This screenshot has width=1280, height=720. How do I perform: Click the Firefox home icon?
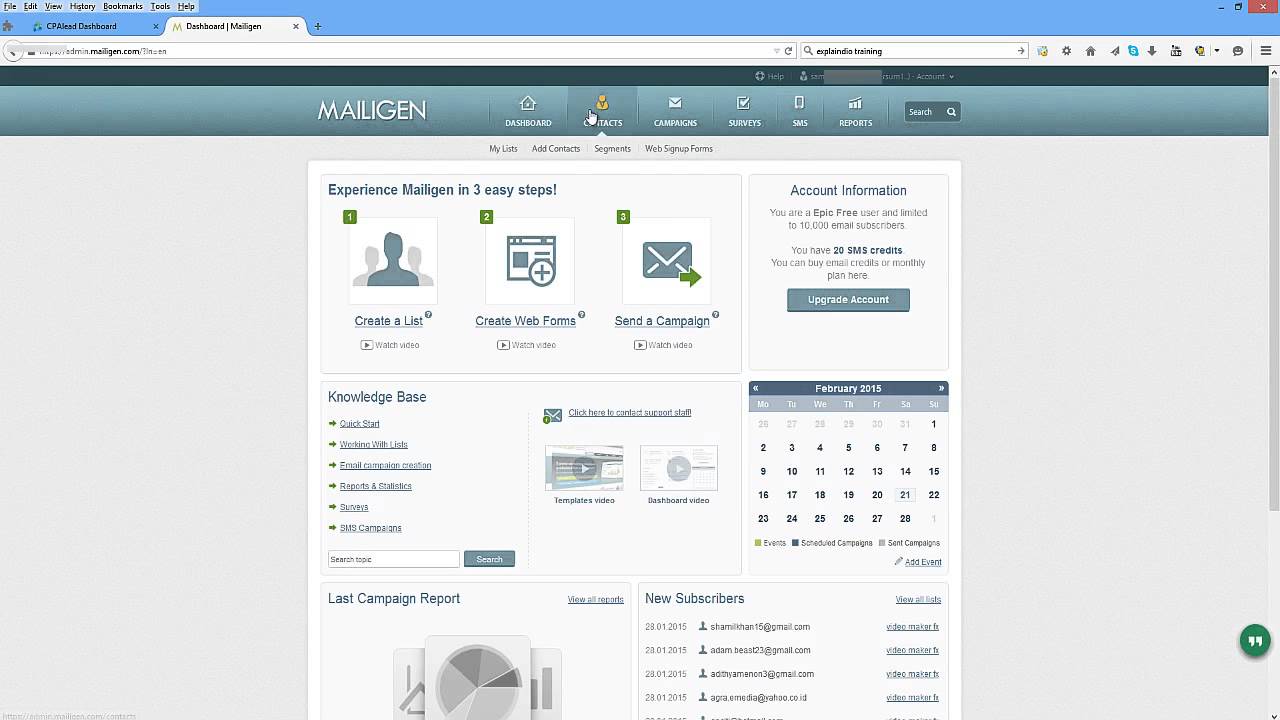click(x=1090, y=51)
